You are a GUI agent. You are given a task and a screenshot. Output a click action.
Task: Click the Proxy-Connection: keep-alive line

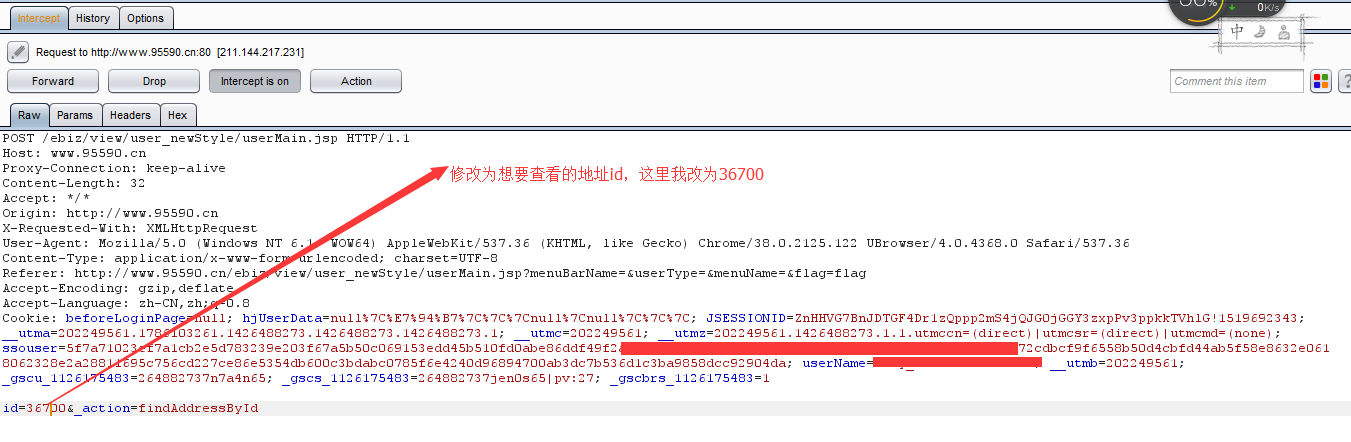tap(114, 168)
